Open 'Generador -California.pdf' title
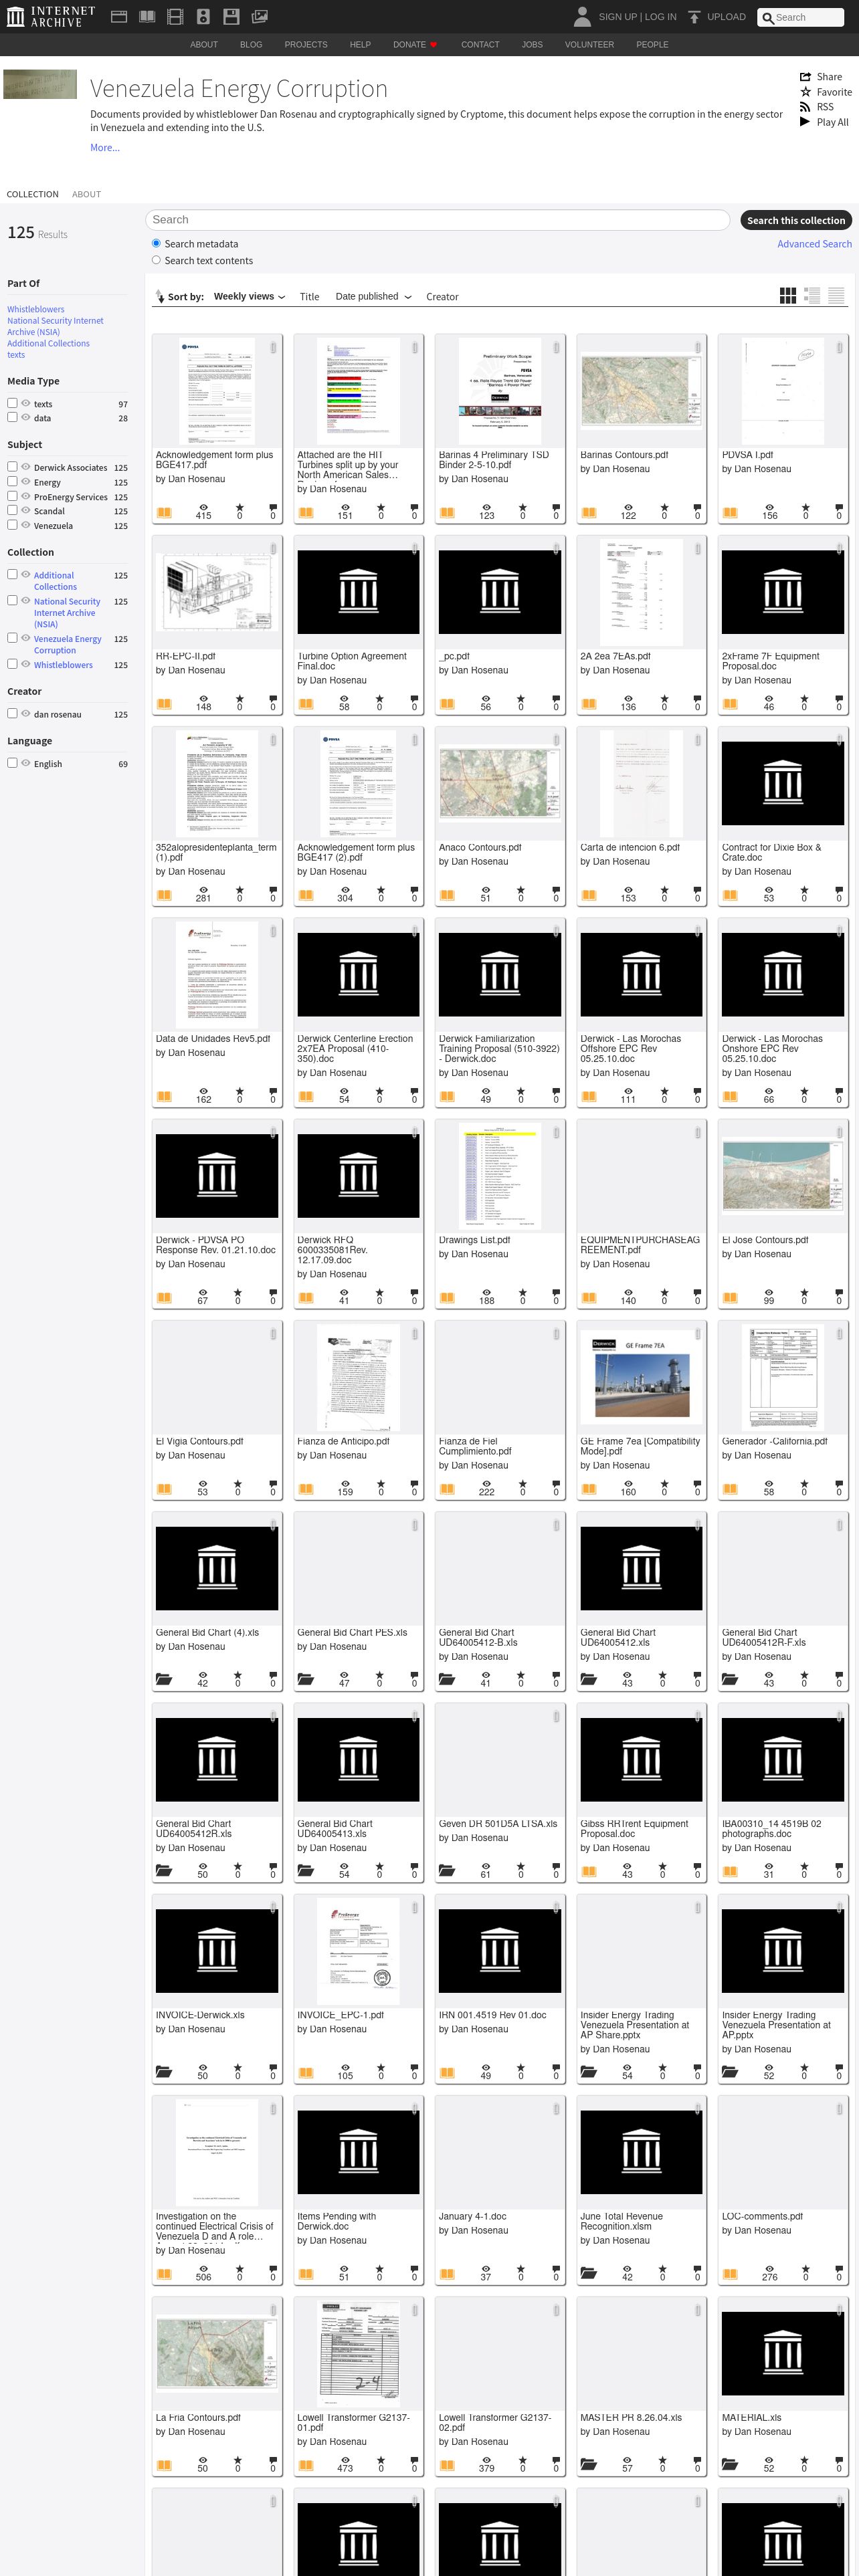Screen dimensions: 859x2576 coord(775,1441)
